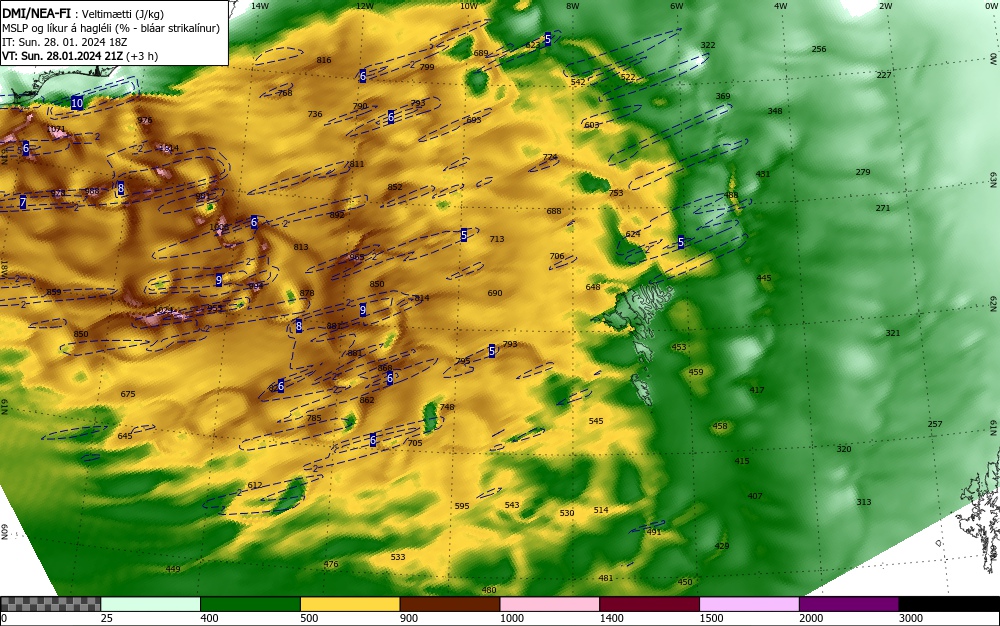Click the '8W' longitude label
Image resolution: width=1000 pixels, height=626 pixels.
click(573, 6)
